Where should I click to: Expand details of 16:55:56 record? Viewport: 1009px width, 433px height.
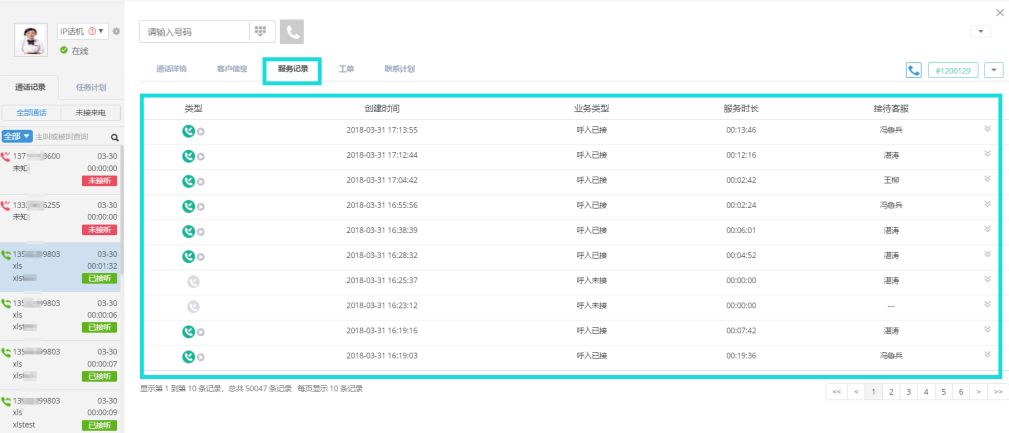(987, 203)
